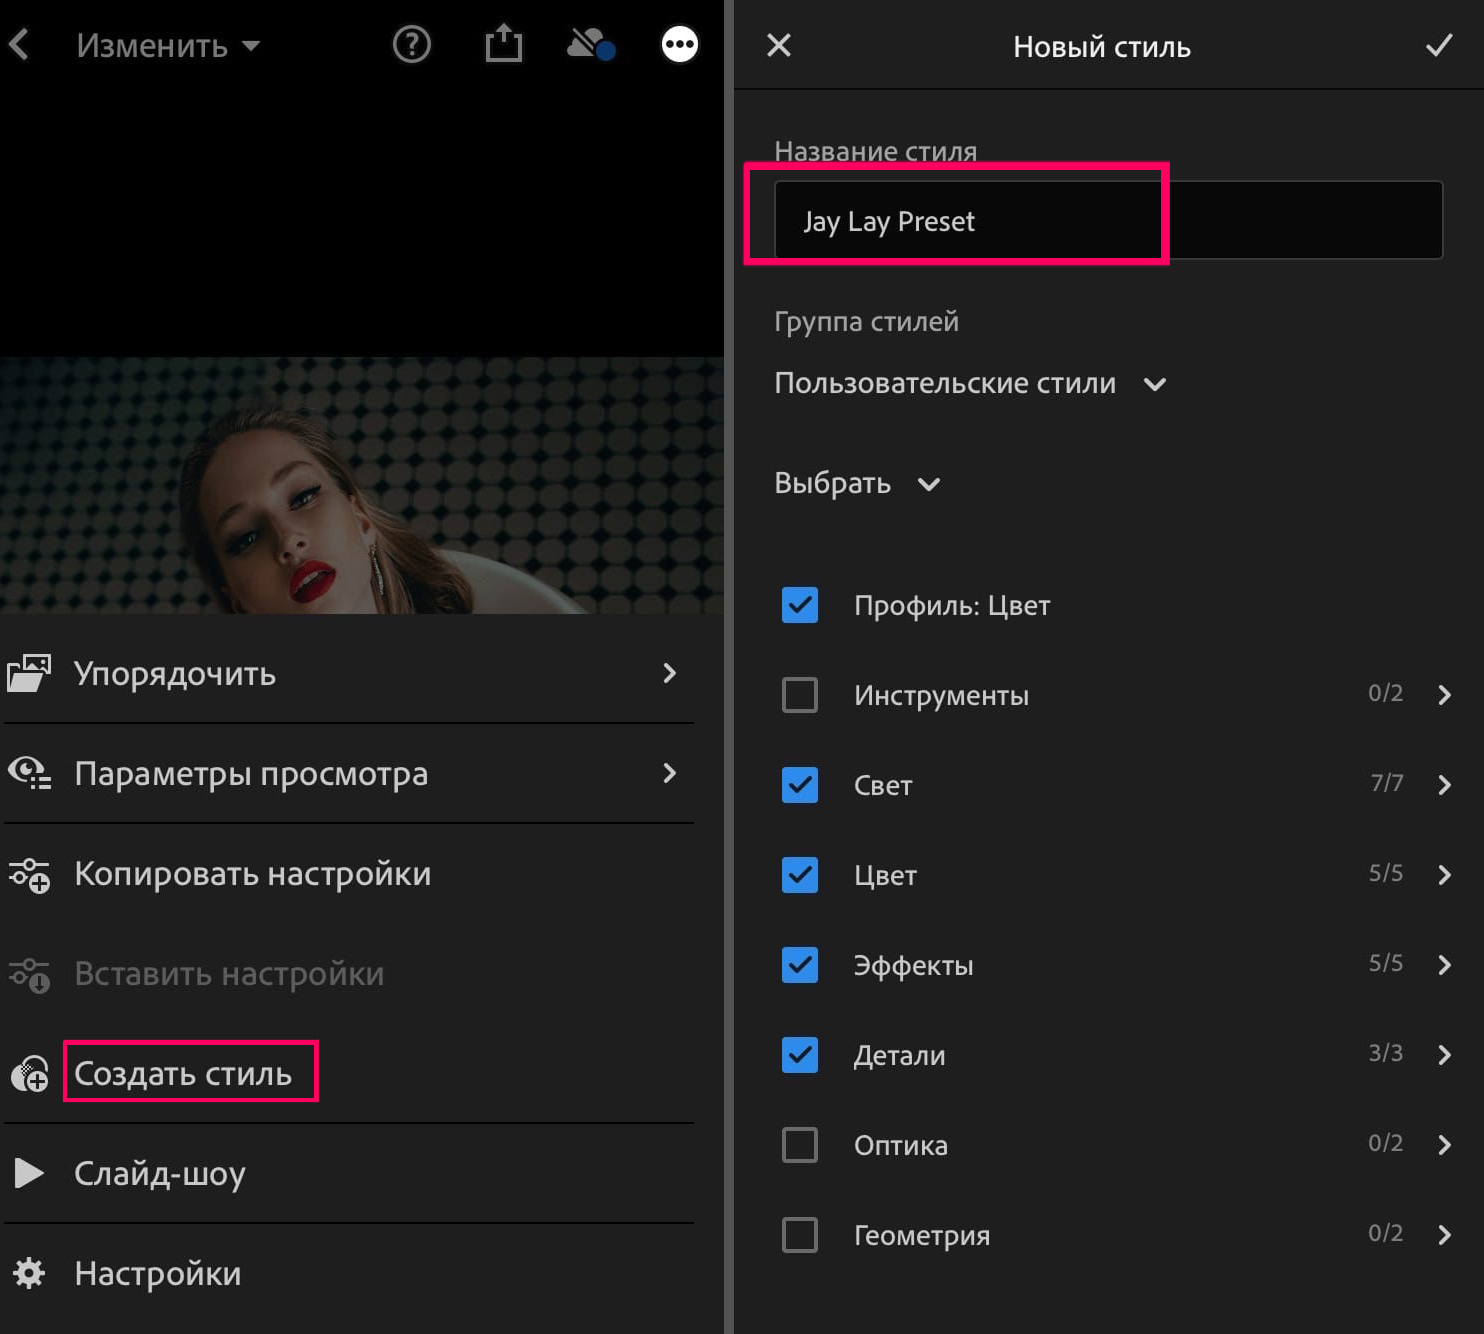
Task: Click the share/export icon
Action: pos(504,44)
